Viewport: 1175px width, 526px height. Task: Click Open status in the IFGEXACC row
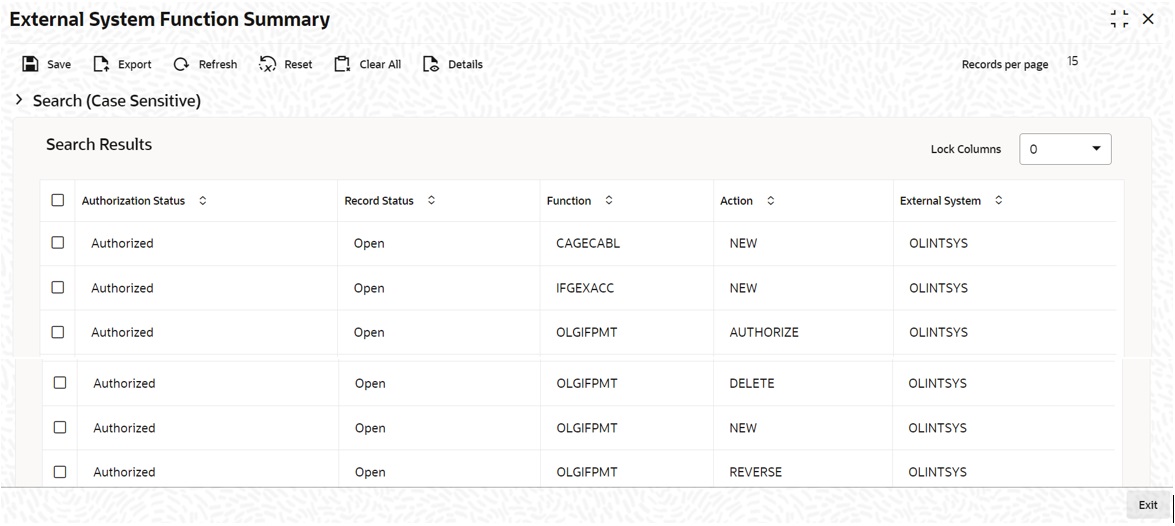[369, 288]
